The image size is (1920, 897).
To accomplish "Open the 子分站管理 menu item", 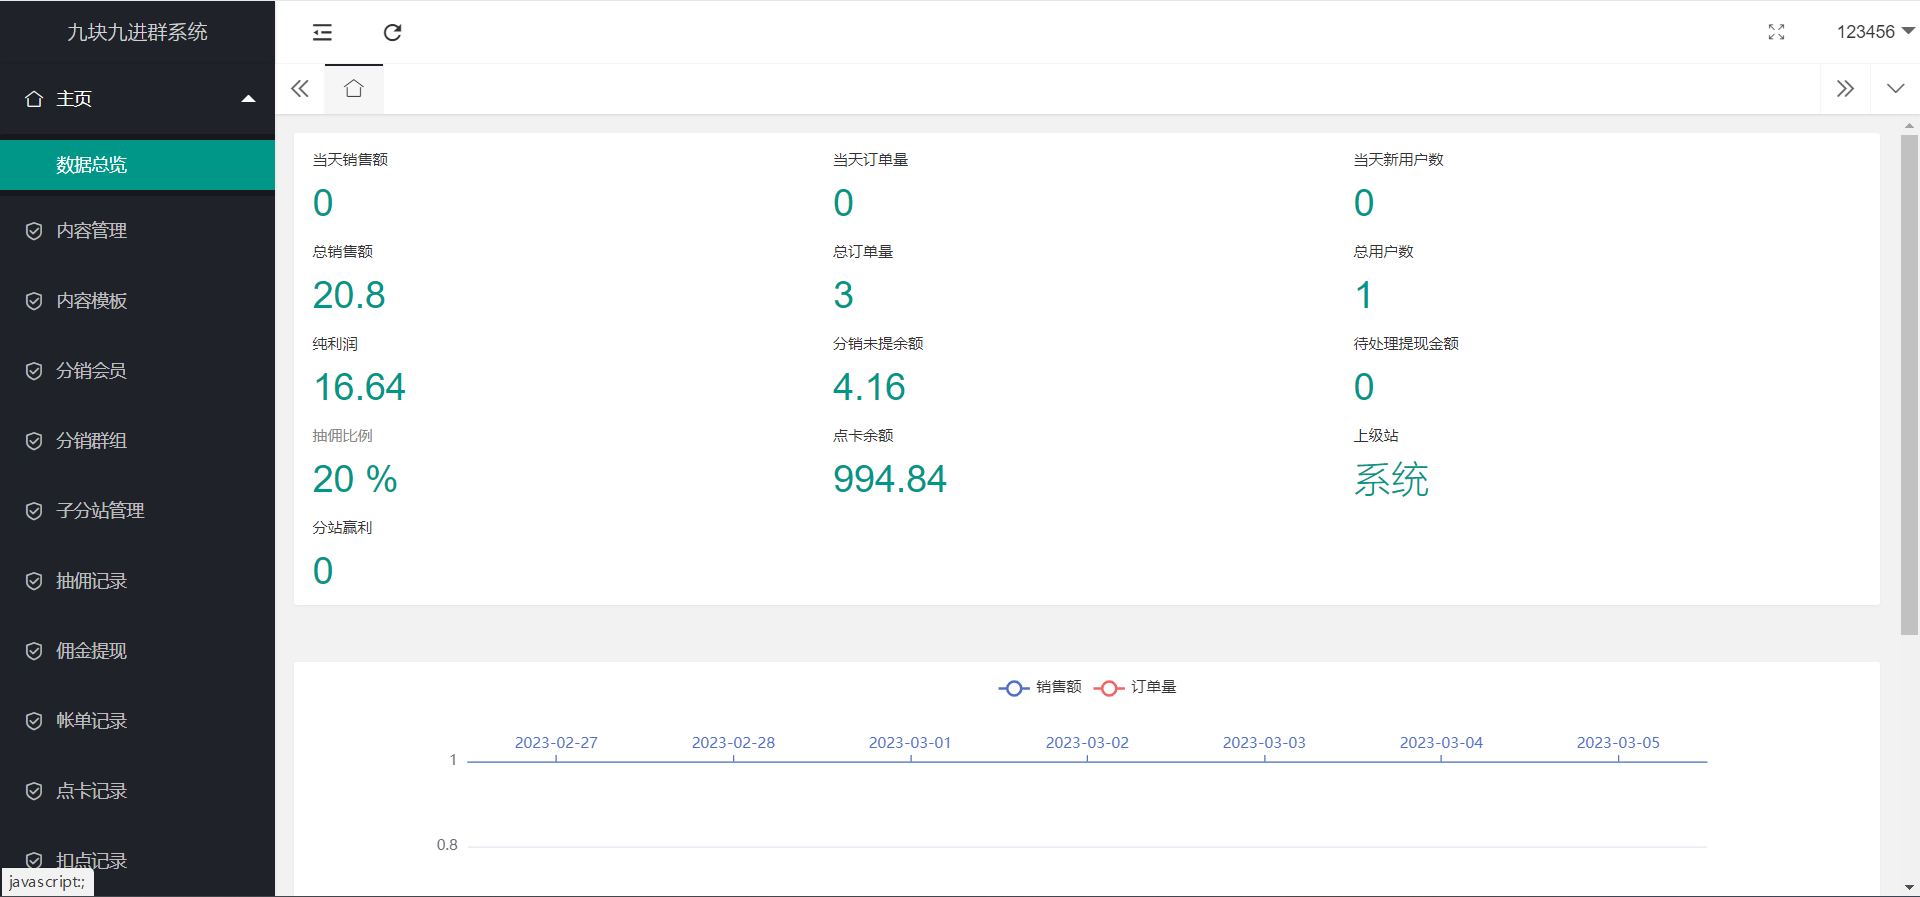I will [x=100, y=511].
